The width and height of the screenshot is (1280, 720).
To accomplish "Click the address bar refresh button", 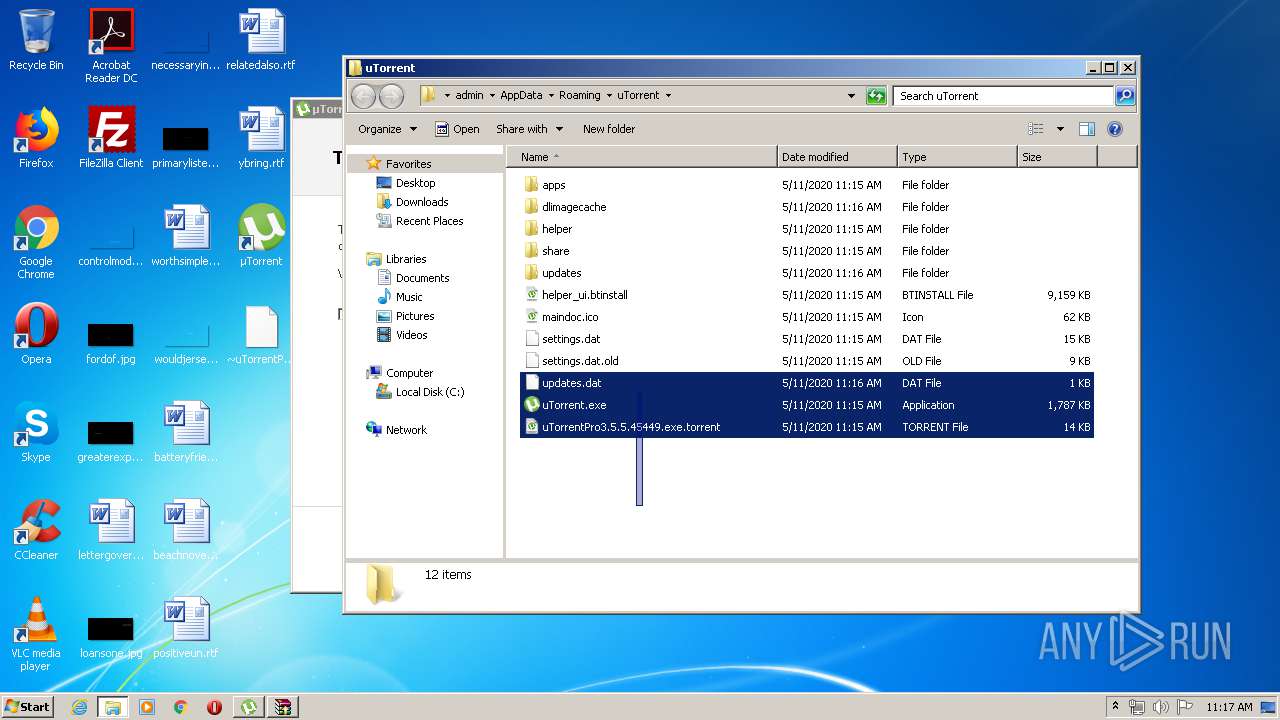I will tap(876, 96).
